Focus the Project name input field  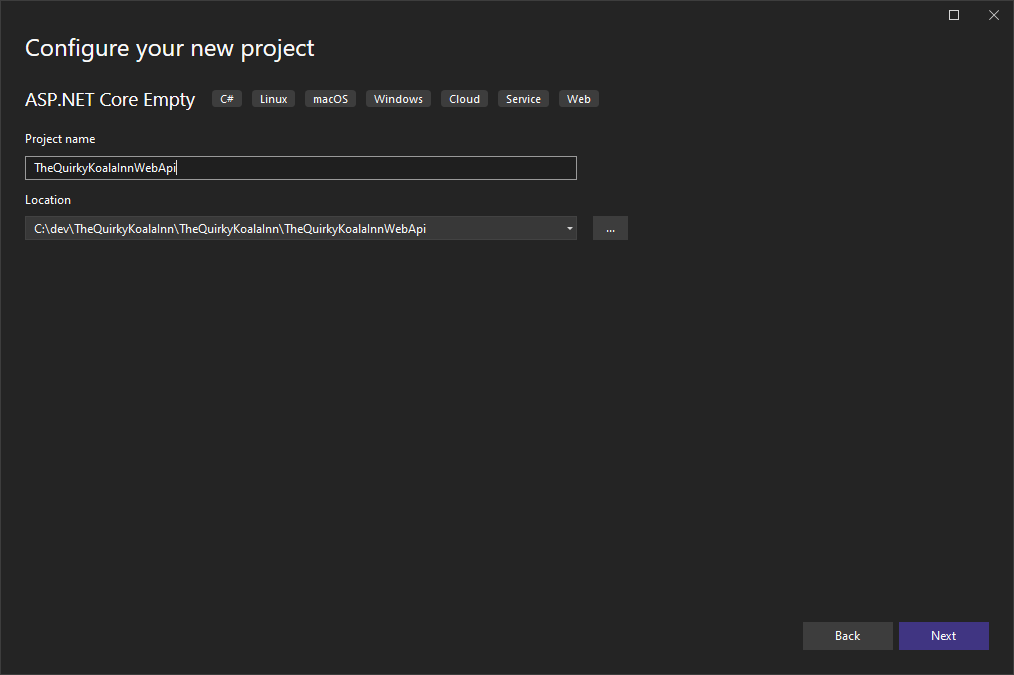click(x=301, y=168)
